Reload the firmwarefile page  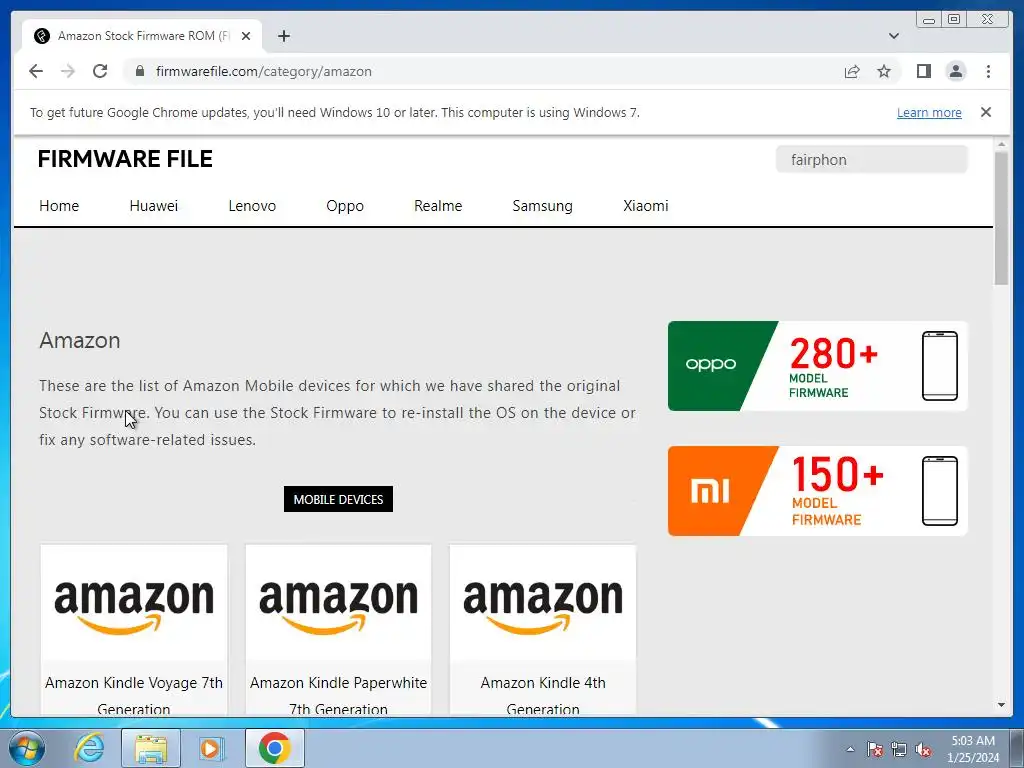[100, 71]
